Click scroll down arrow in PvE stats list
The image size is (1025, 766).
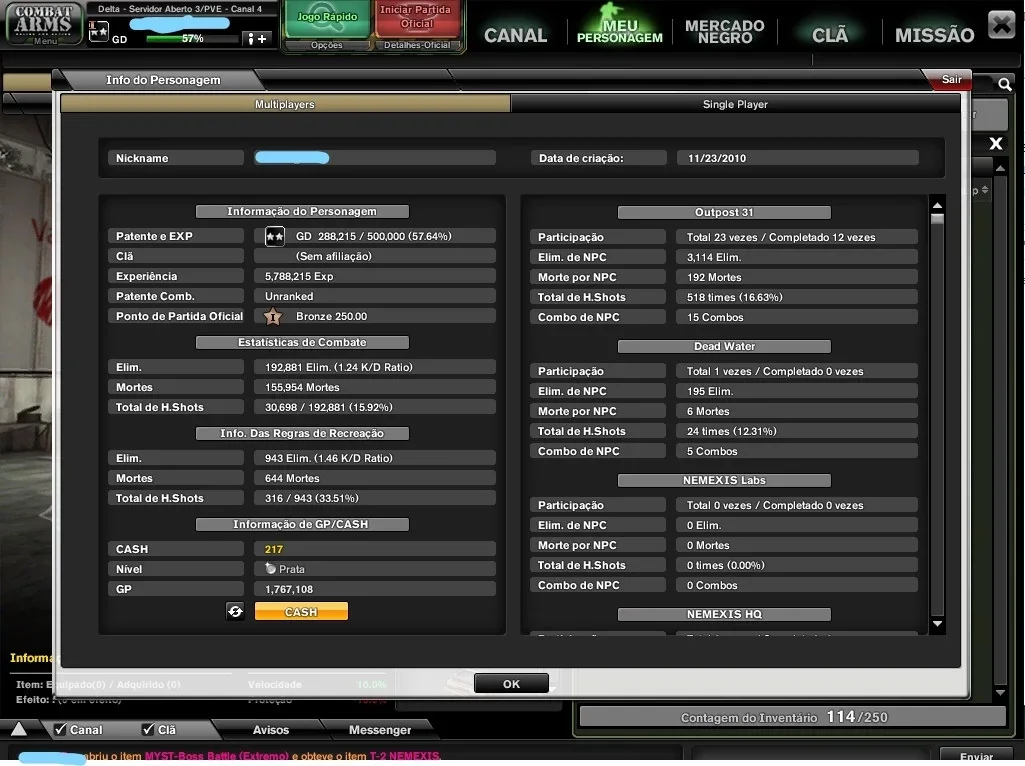coord(937,624)
